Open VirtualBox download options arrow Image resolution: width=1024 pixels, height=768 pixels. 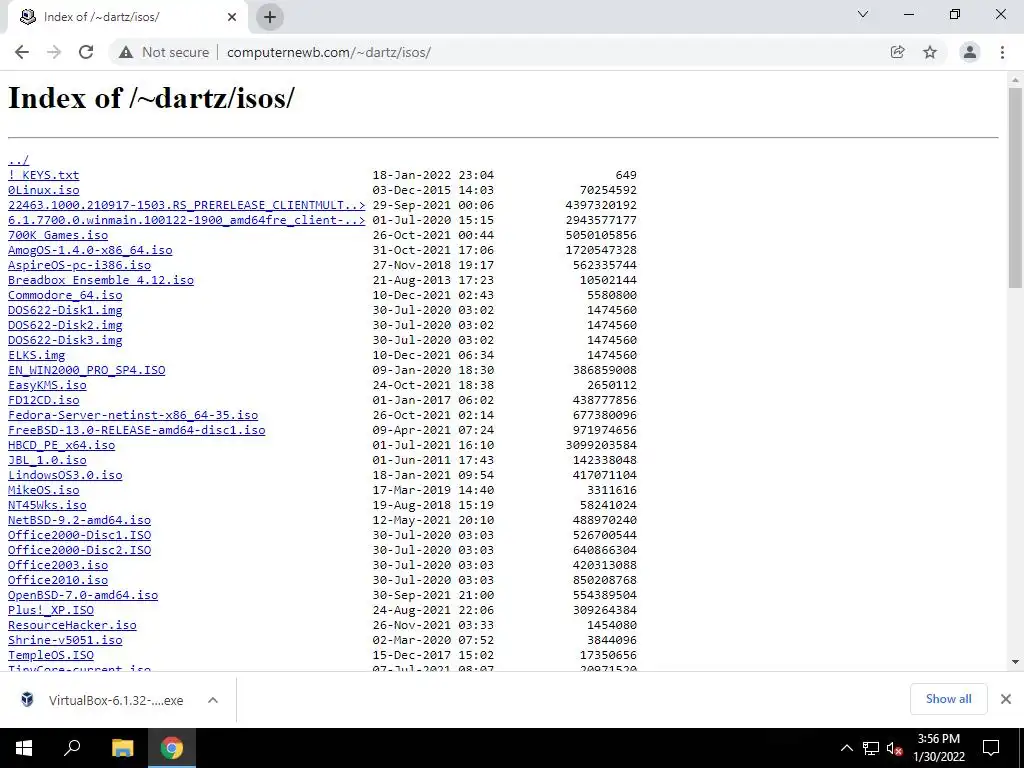(x=213, y=700)
